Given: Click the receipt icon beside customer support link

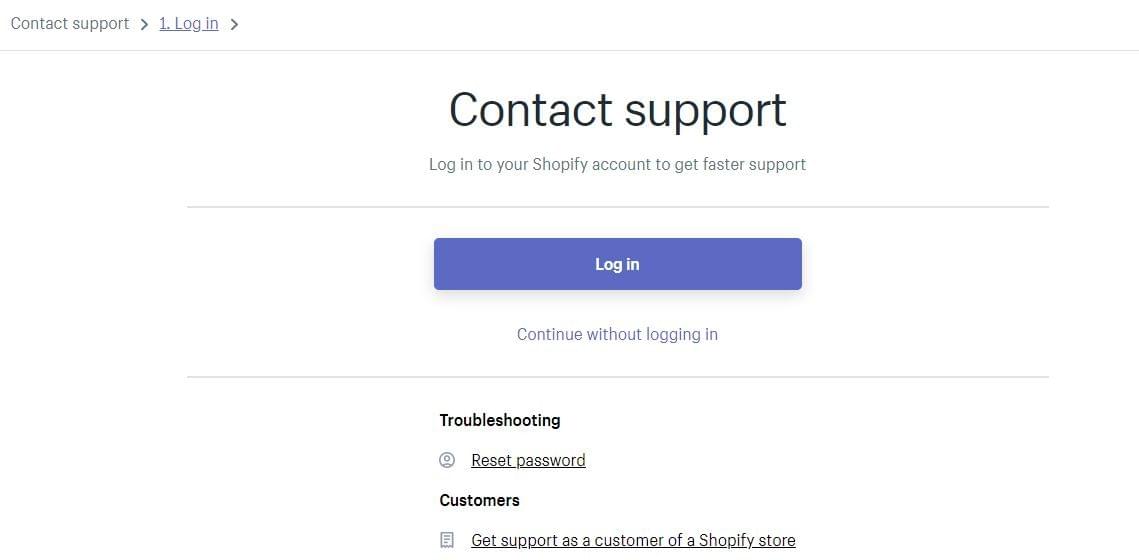Looking at the screenshot, I should [x=447, y=540].
